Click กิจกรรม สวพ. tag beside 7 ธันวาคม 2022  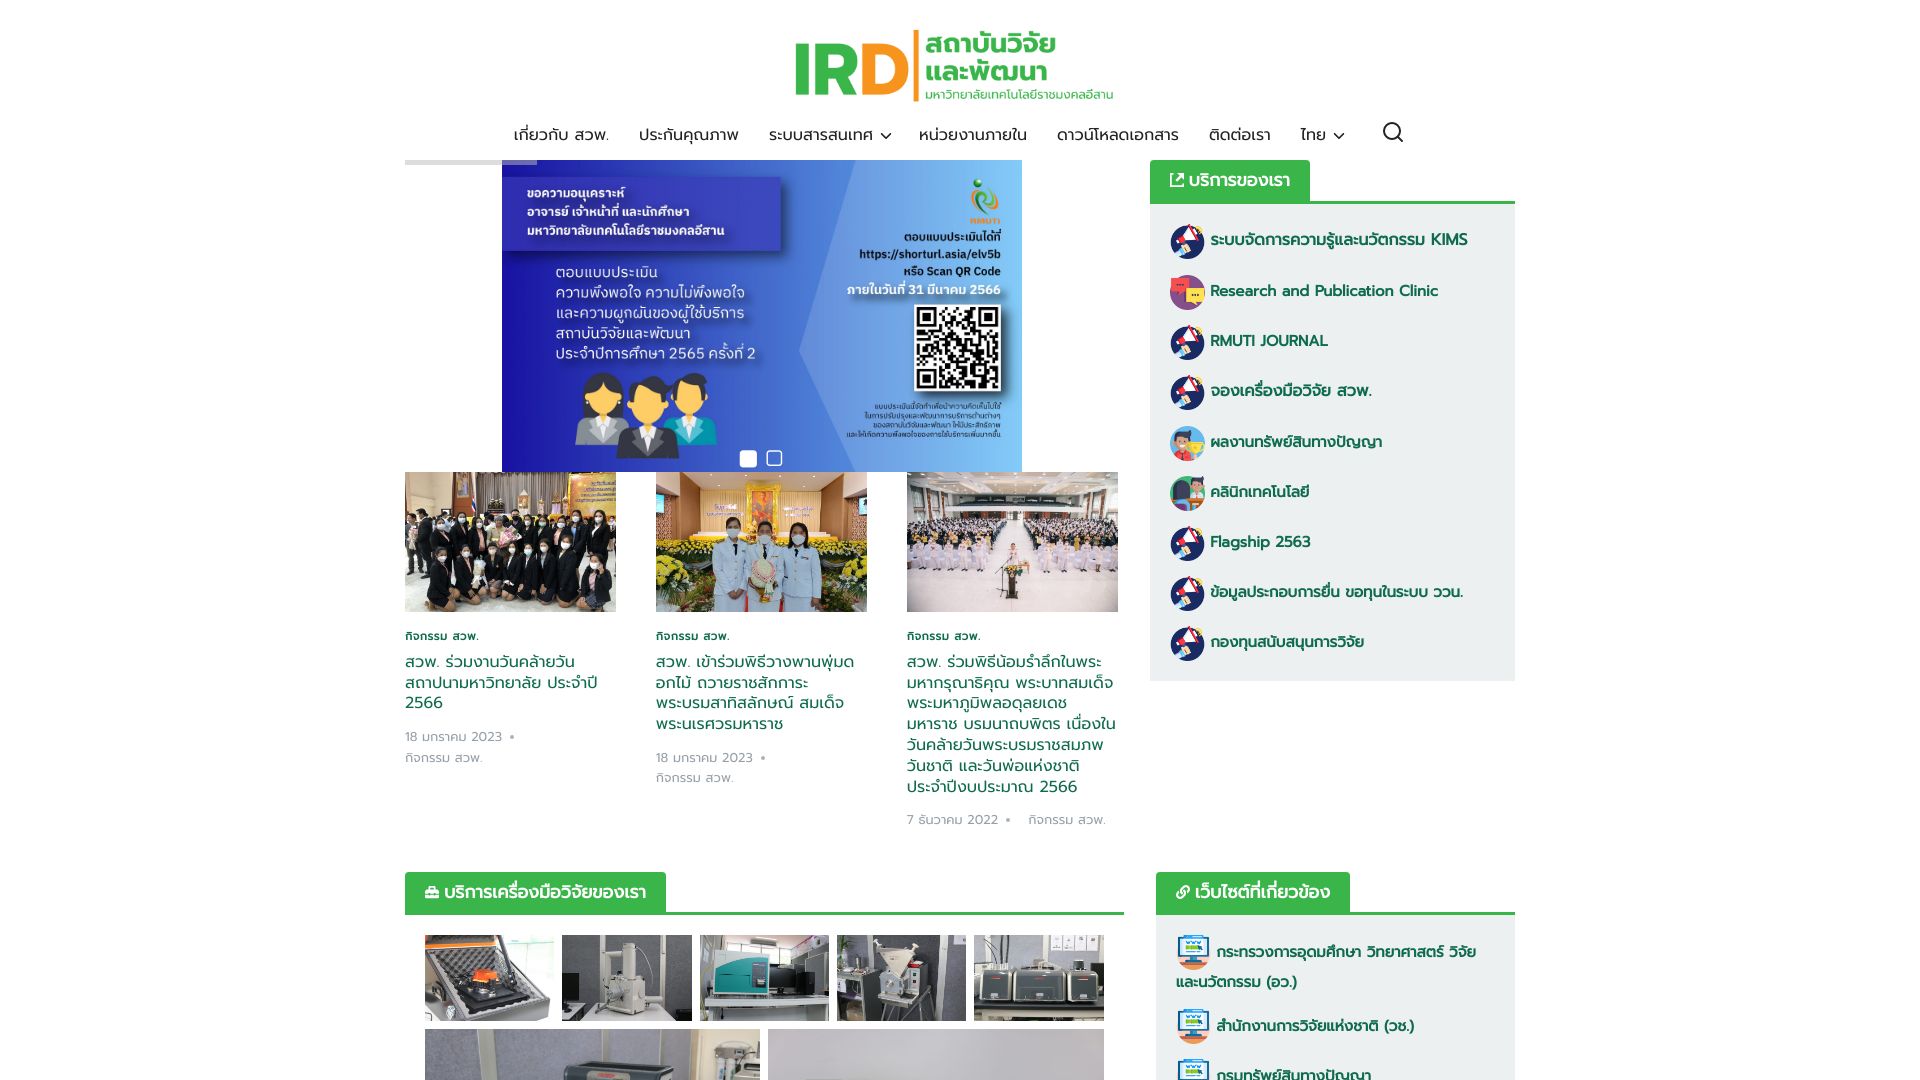(1067, 820)
